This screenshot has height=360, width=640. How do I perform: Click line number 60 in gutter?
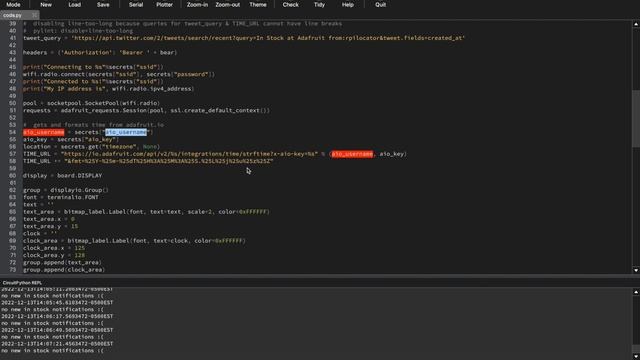pyautogui.click(x=12, y=176)
